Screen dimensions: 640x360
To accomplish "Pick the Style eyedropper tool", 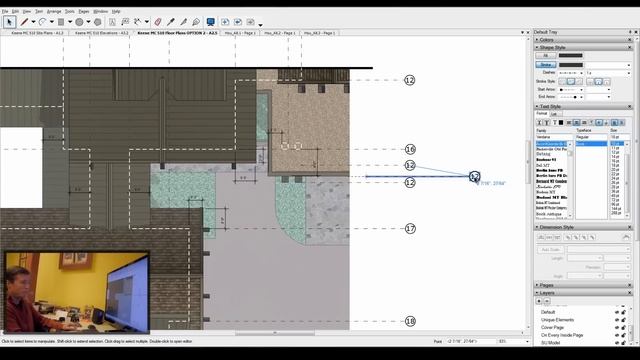I will tap(171, 22).
